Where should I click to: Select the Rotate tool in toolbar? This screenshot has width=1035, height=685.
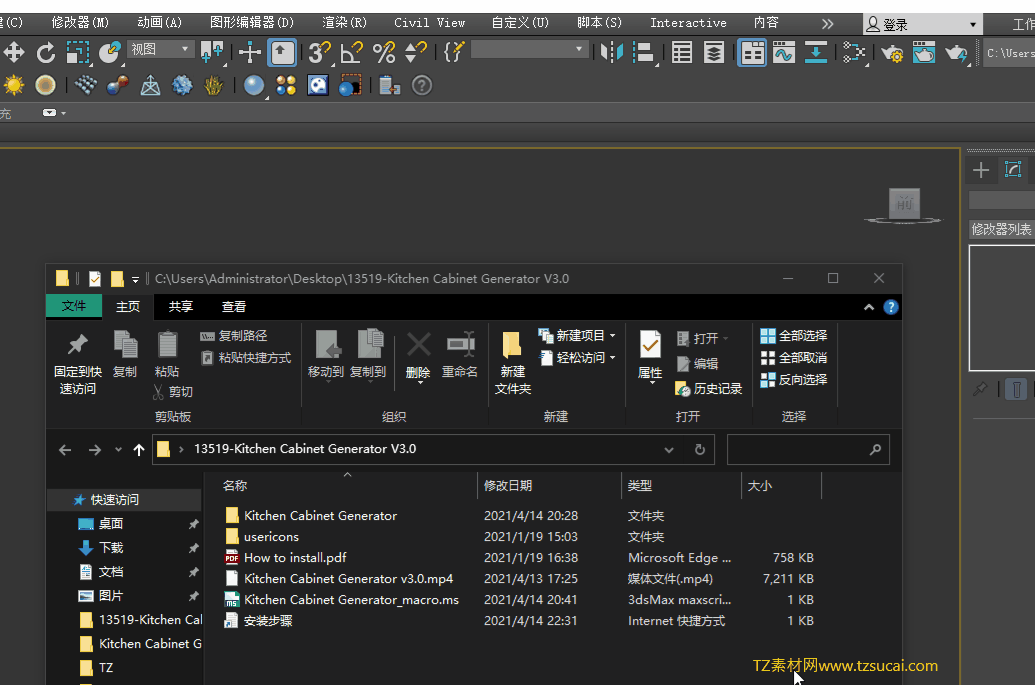point(45,51)
